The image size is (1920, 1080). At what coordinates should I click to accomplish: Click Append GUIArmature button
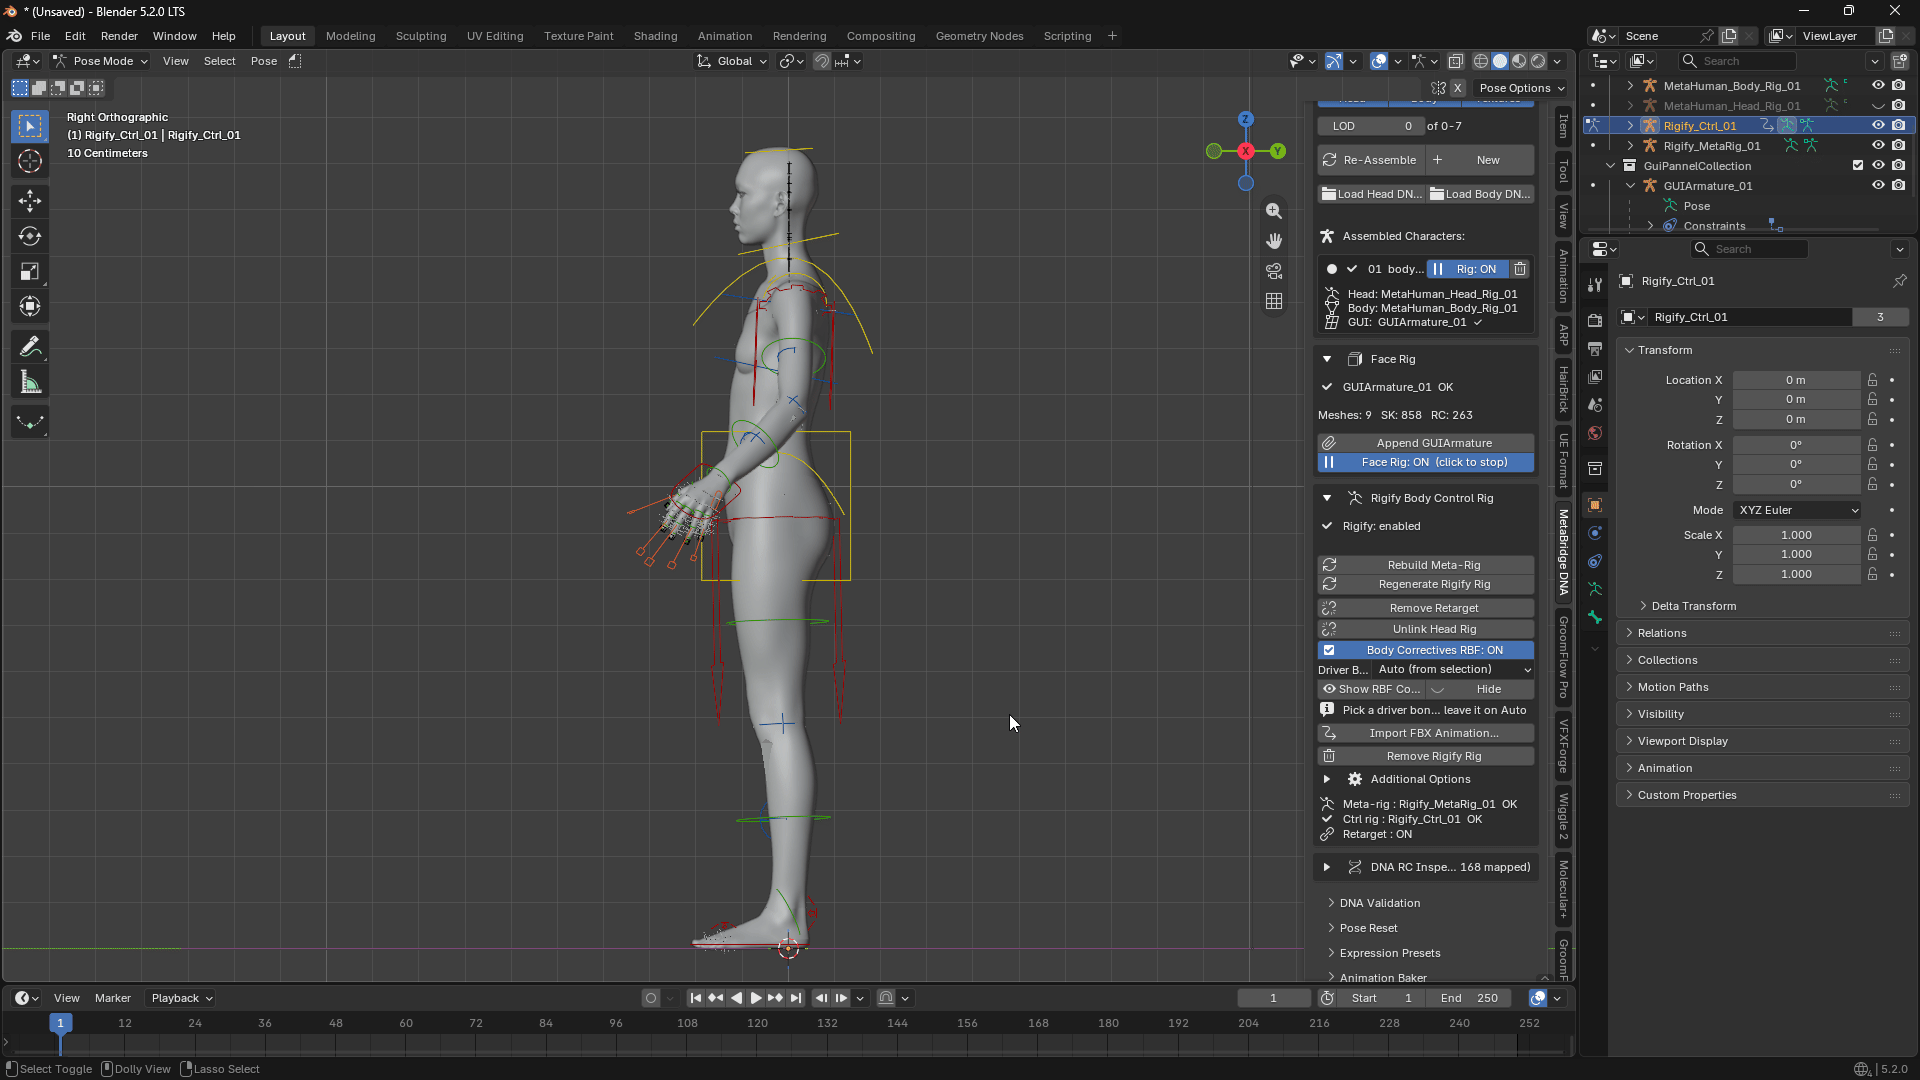pyautogui.click(x=1425, y=443)
